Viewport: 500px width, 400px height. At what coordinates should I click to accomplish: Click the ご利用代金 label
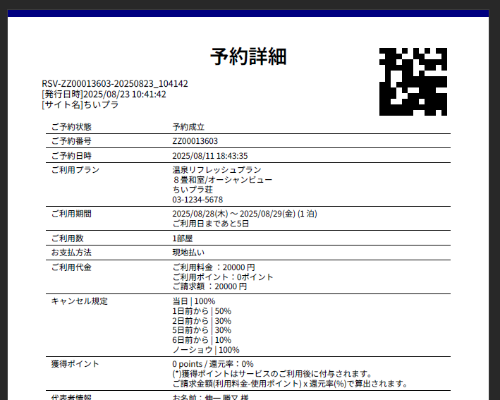click(71, 267)
